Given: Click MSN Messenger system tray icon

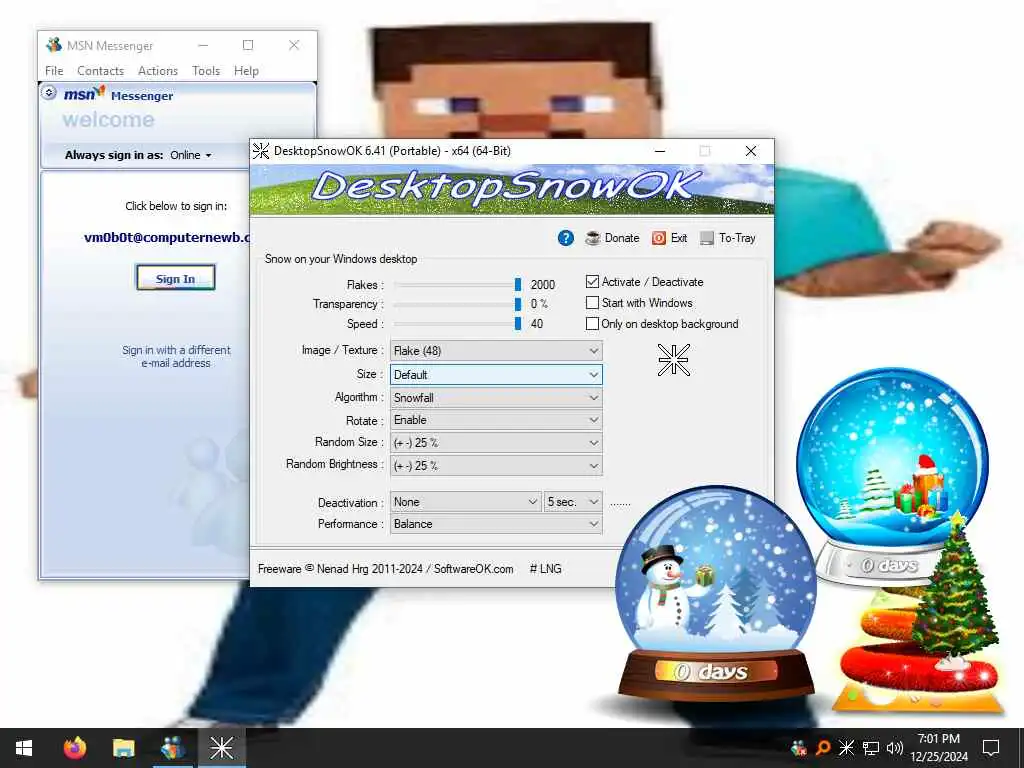Looking at the screenshot, I should 798,748.
